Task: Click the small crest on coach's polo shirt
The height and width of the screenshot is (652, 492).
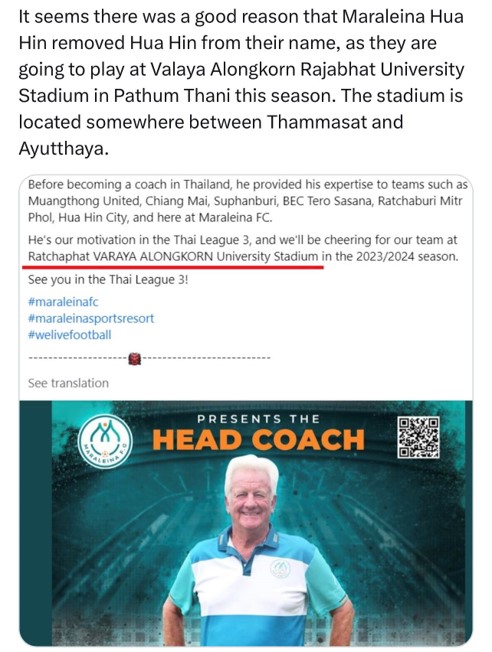Action: [x=280, y=569]
